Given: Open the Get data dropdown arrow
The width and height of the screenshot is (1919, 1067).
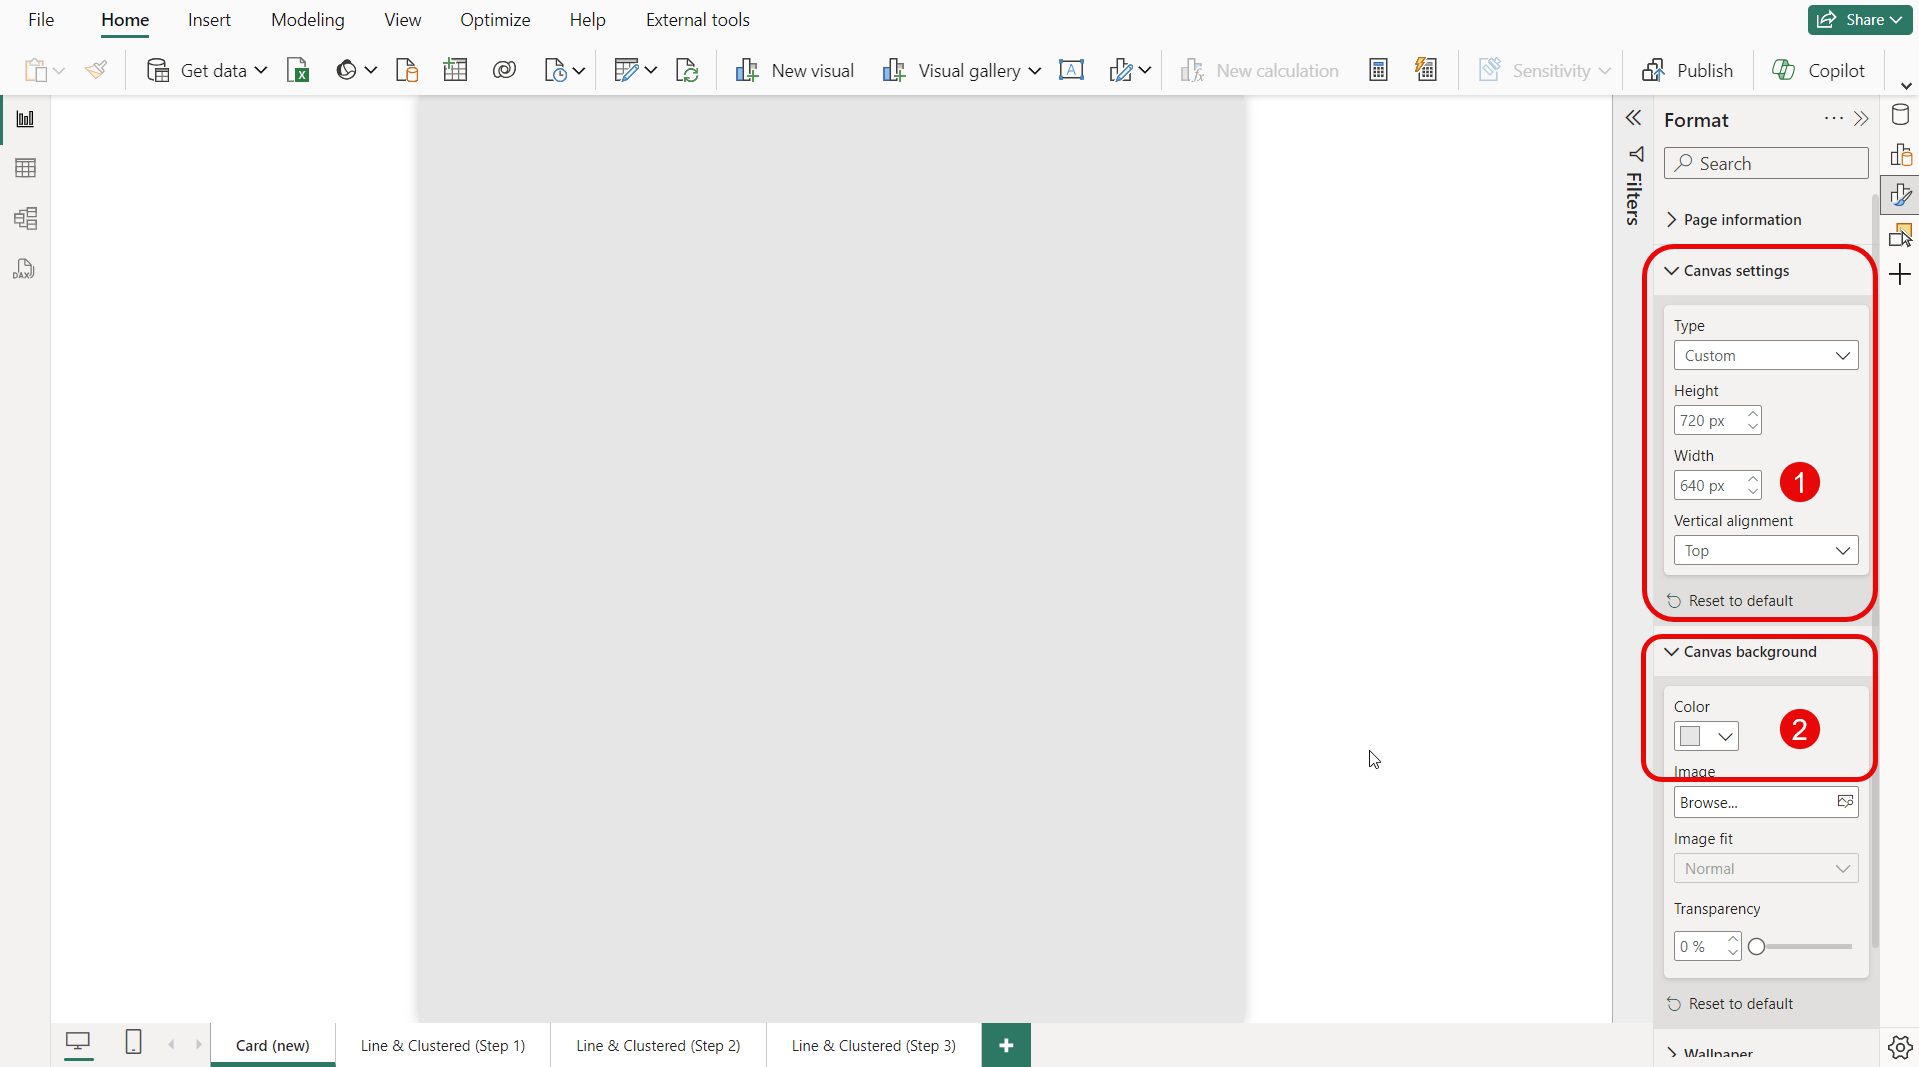Looking at the screenshot, I should pos(261,70).
